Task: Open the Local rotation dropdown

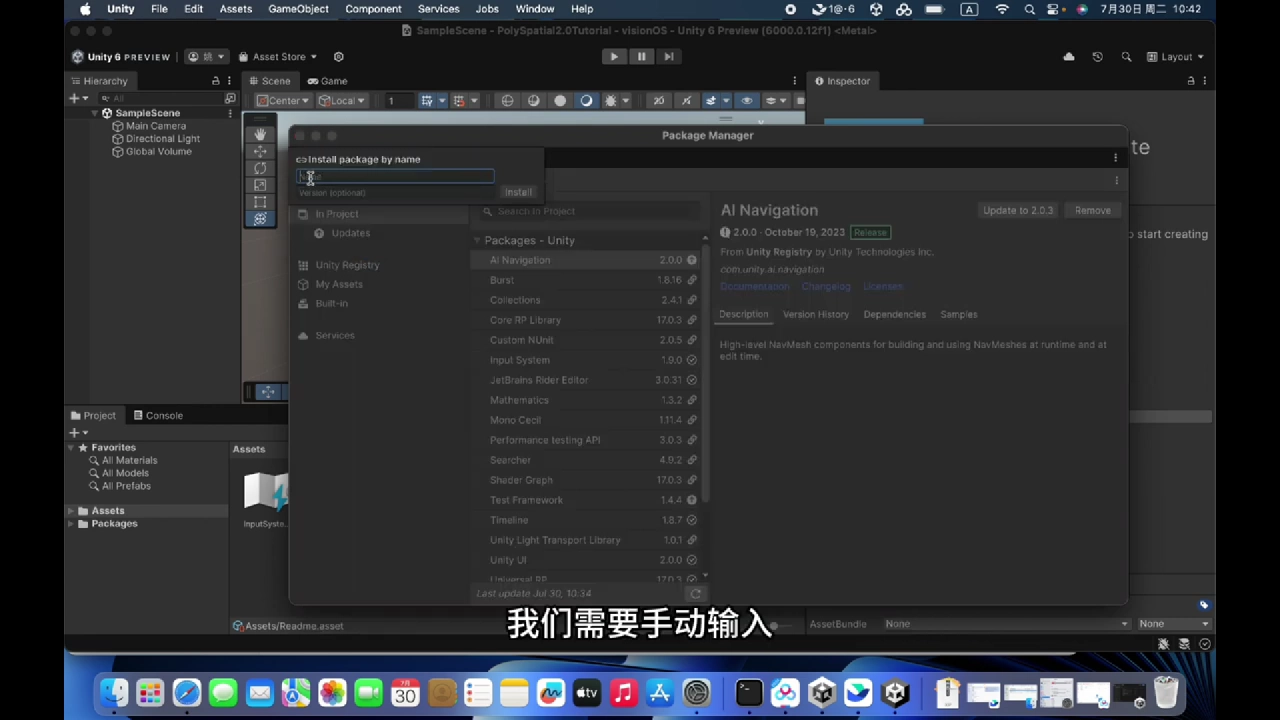Action: (342, 101)
